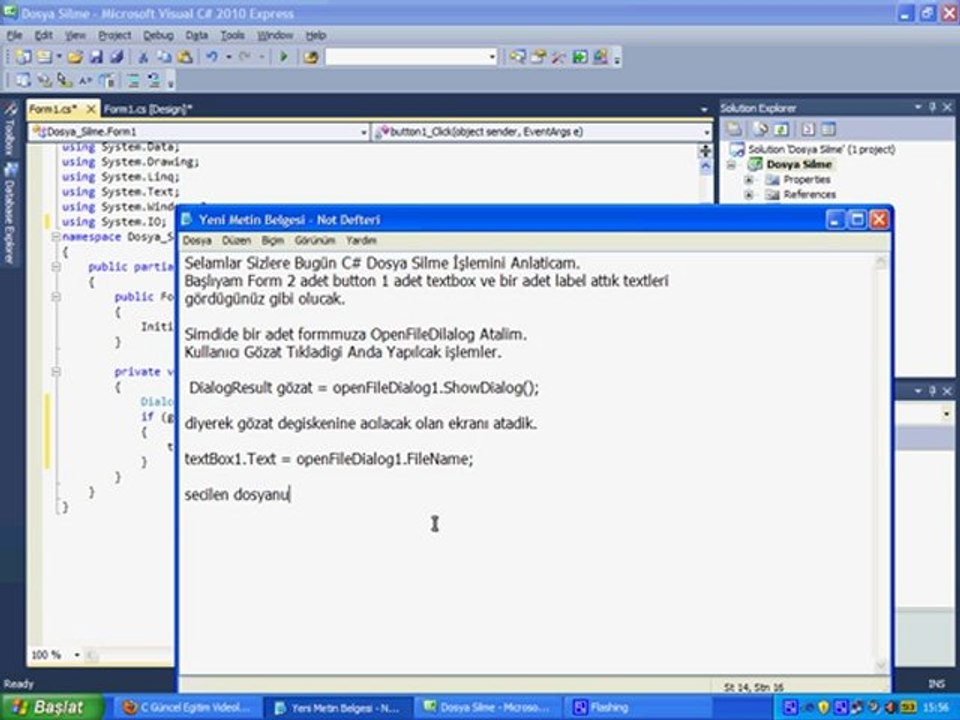The width and height of the screenshot is (960, 720).
Task: Open Notepad's Yardım menu
Action: tap(361, 241)
